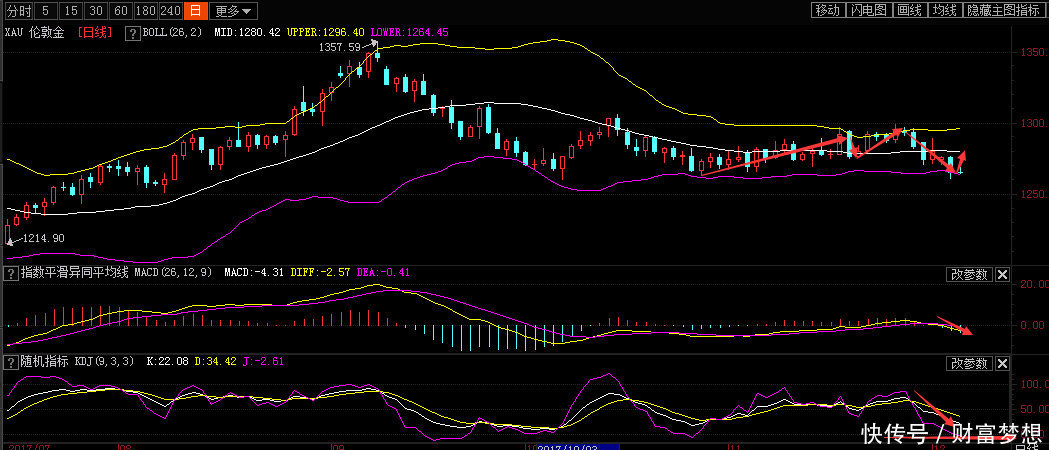Select the 30-minute timeframe
Viewport: 1049px width, 450px height.
pyautogui.click(x=96, y=11)
